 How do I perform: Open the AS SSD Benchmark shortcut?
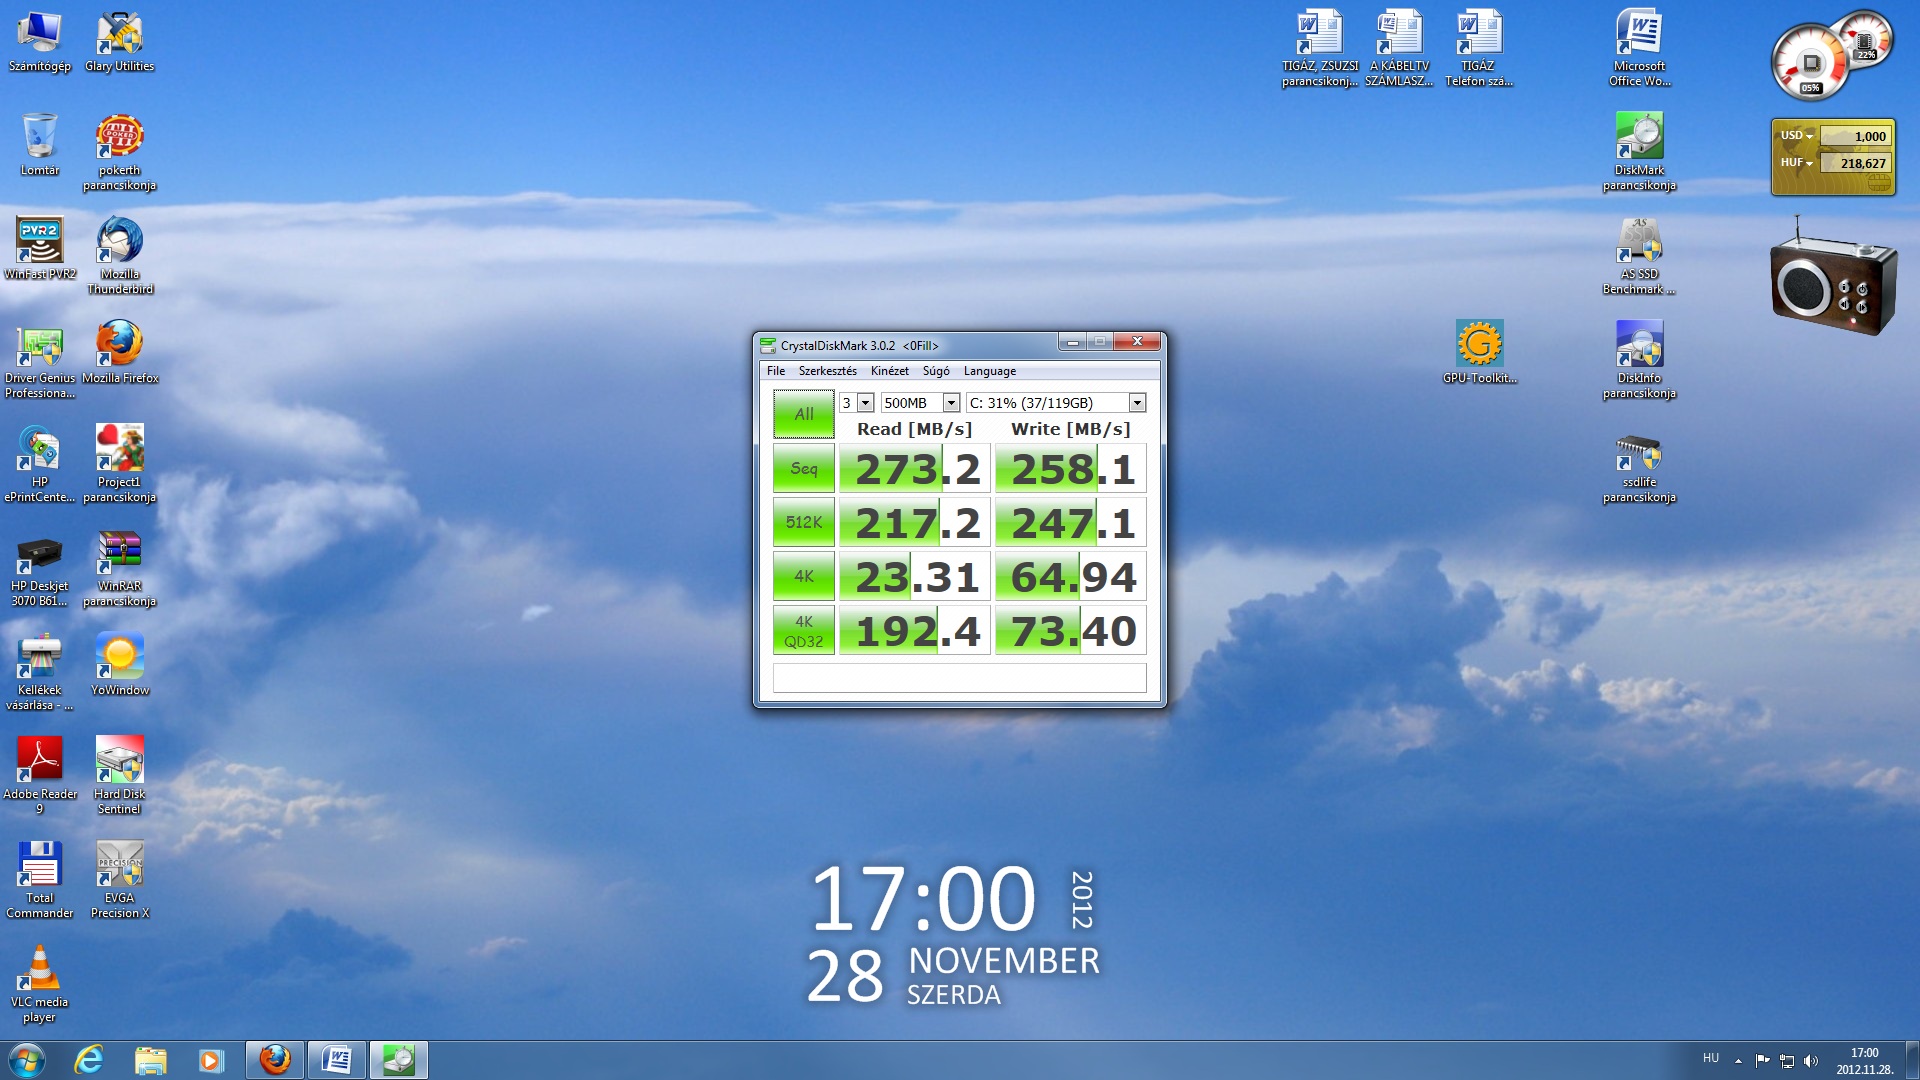pyautogui.click(x=1638, y=244)
